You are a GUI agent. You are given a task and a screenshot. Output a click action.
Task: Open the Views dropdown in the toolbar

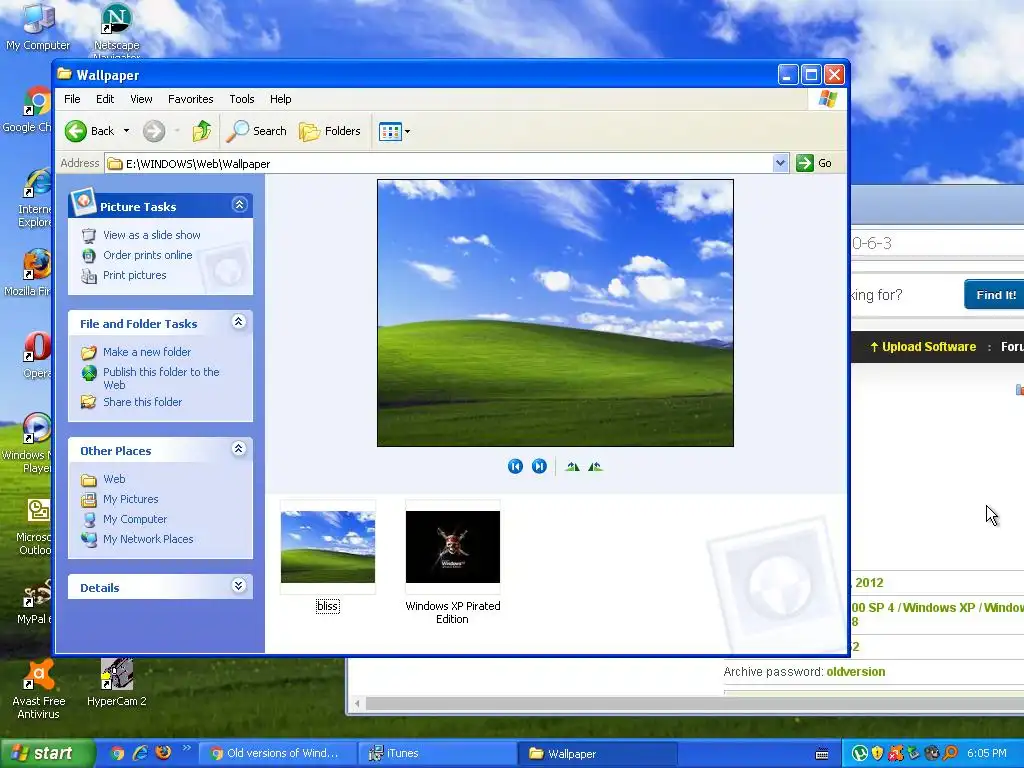click(x=394, y=131)
